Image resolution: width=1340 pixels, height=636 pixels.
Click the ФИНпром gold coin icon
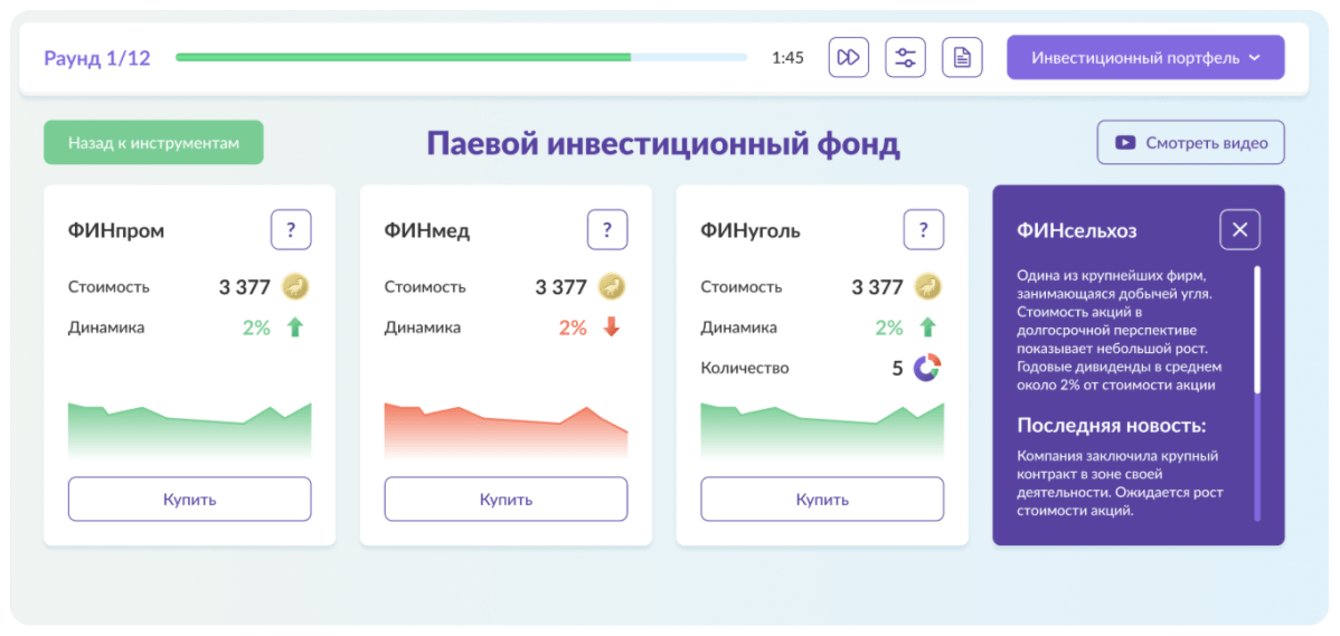point(295,287)
